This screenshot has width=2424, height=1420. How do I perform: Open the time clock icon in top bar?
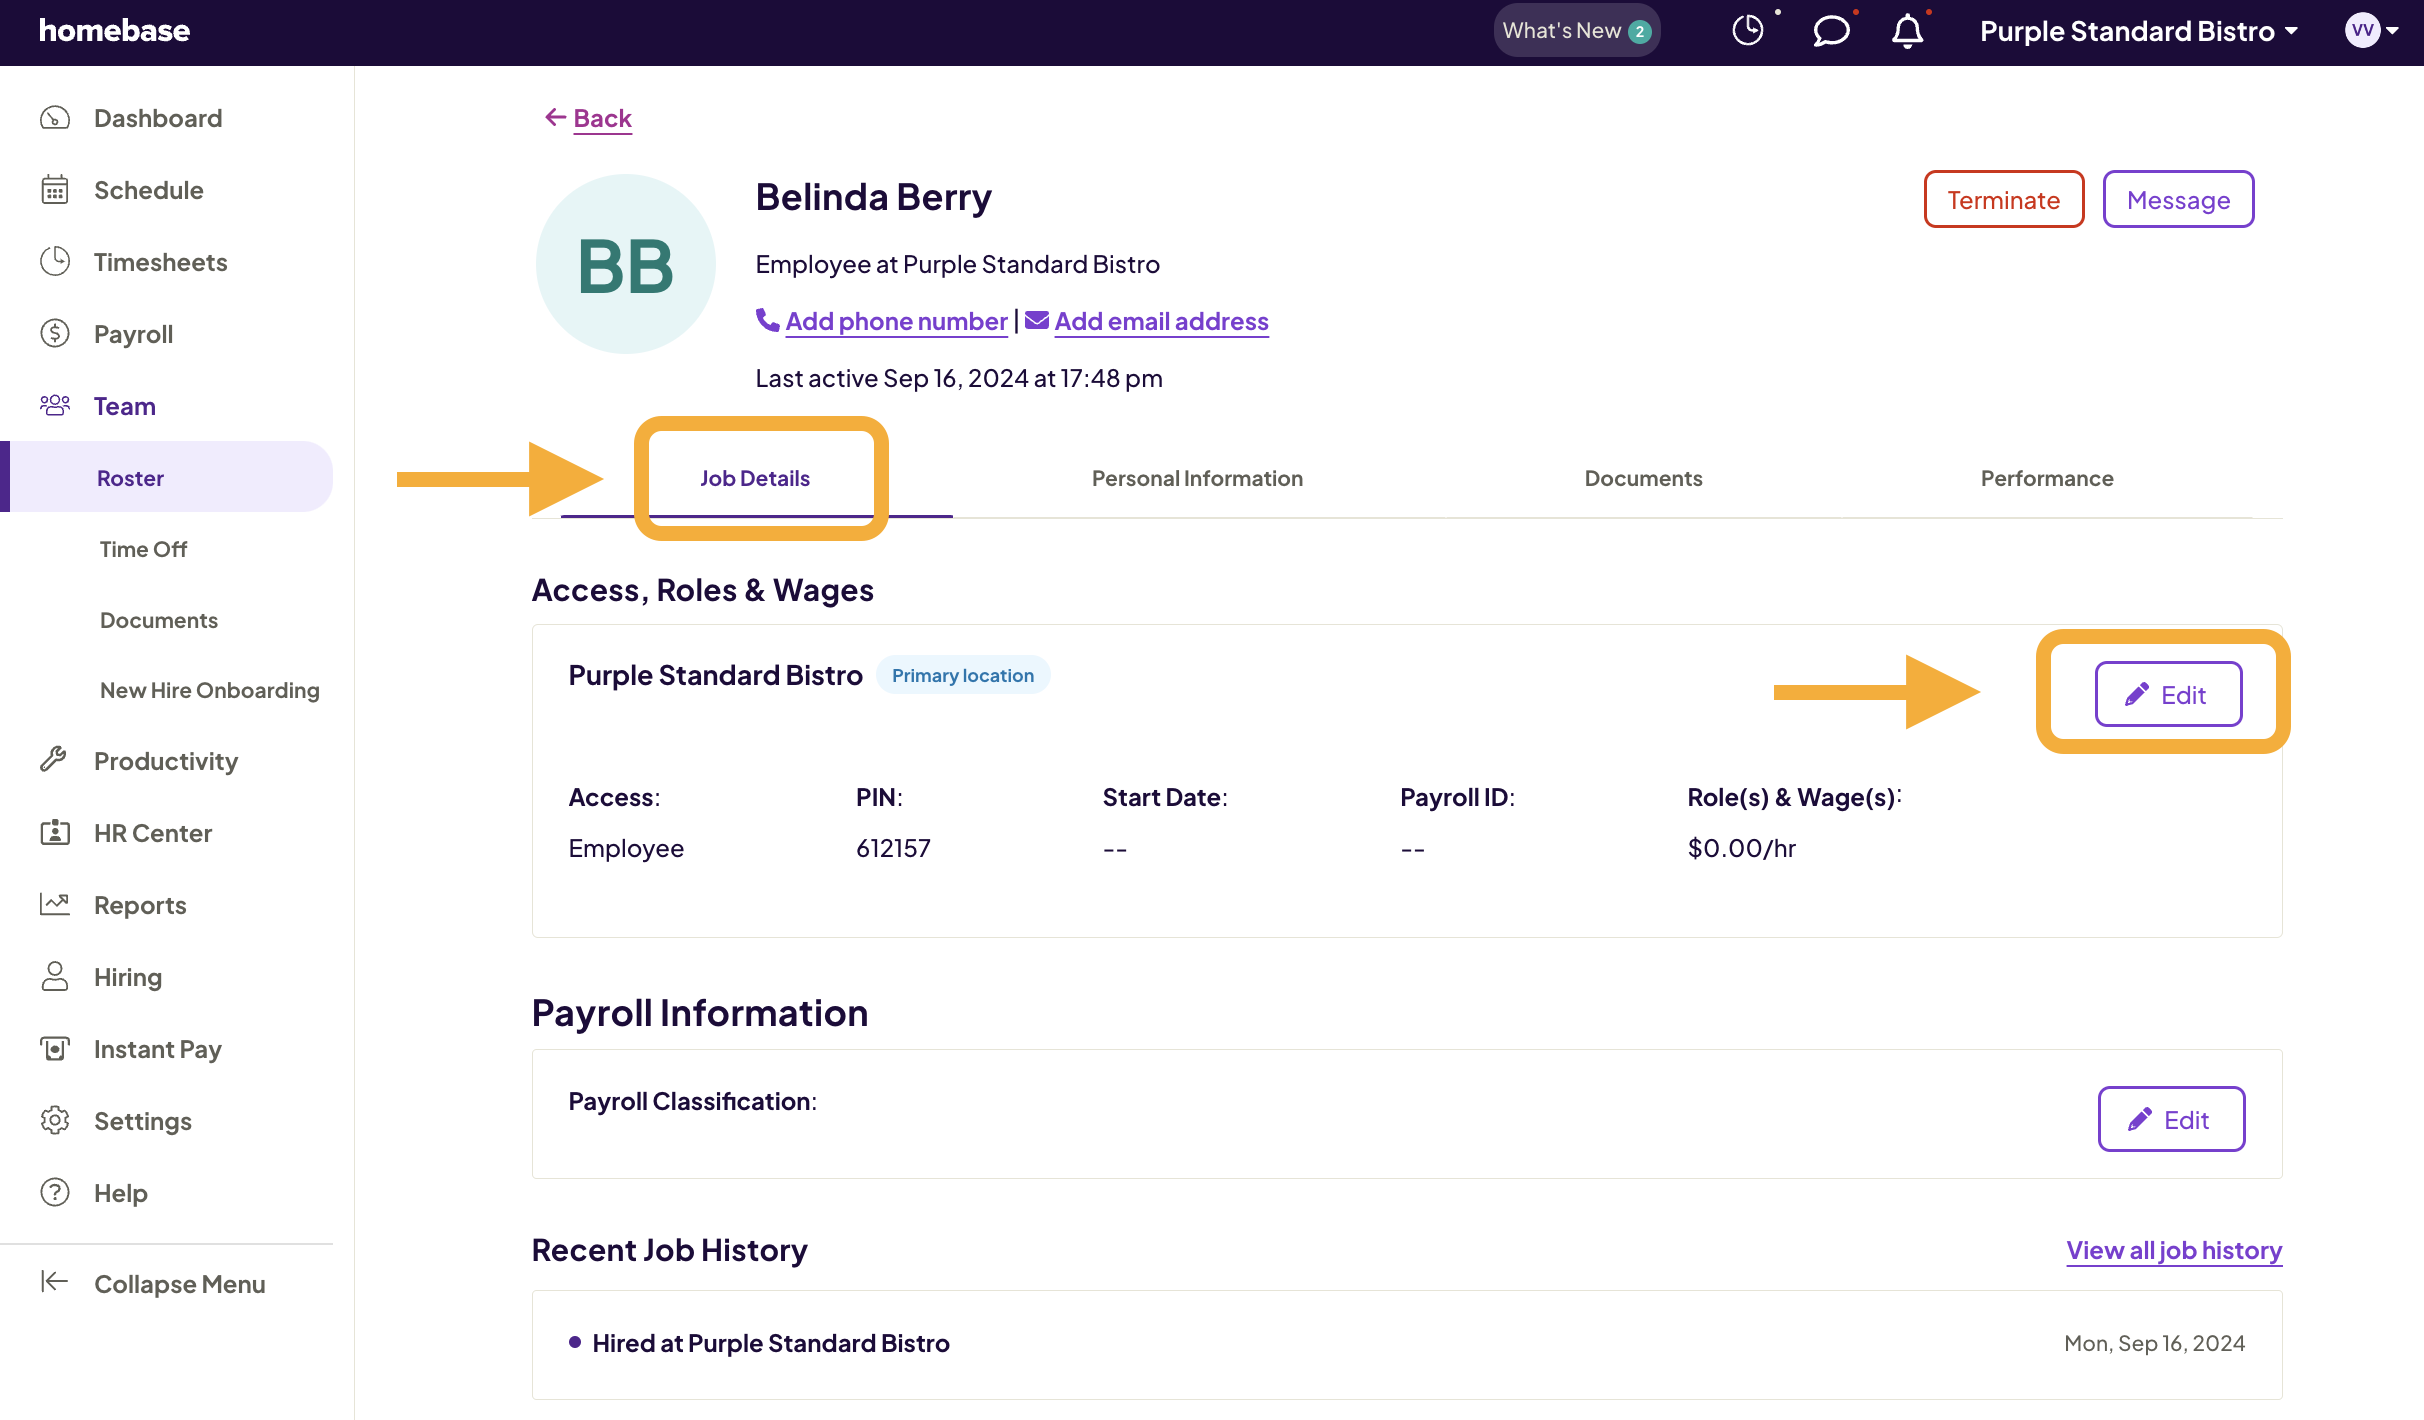pos(1748,30)
